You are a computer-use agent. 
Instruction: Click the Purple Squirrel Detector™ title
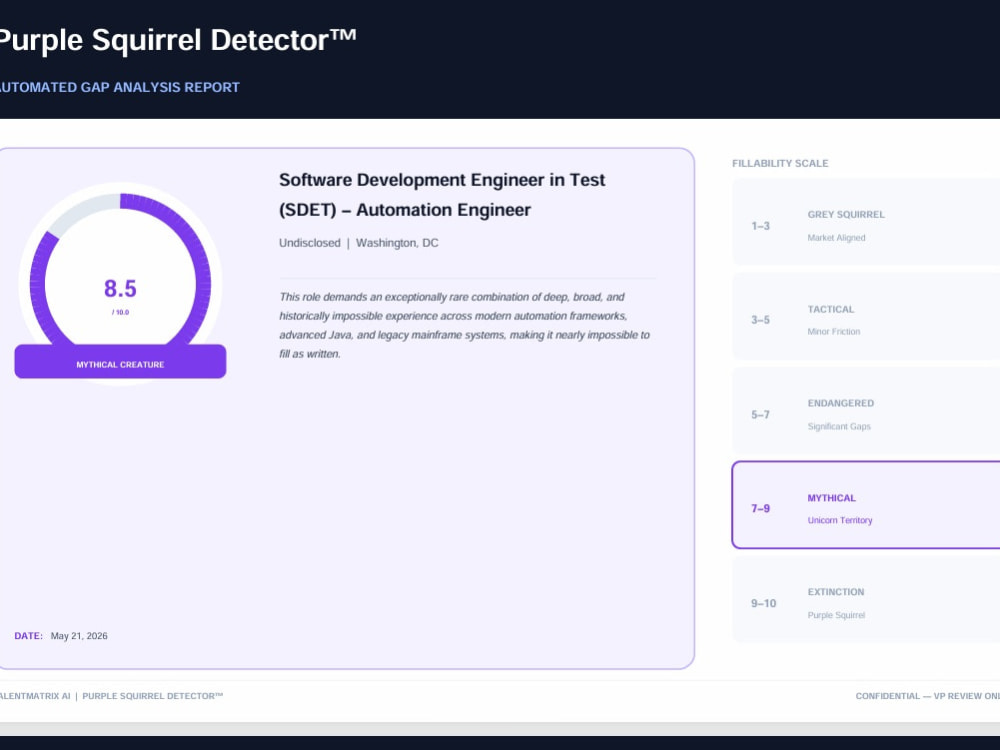pyautogui.click(x=177, y=40)
